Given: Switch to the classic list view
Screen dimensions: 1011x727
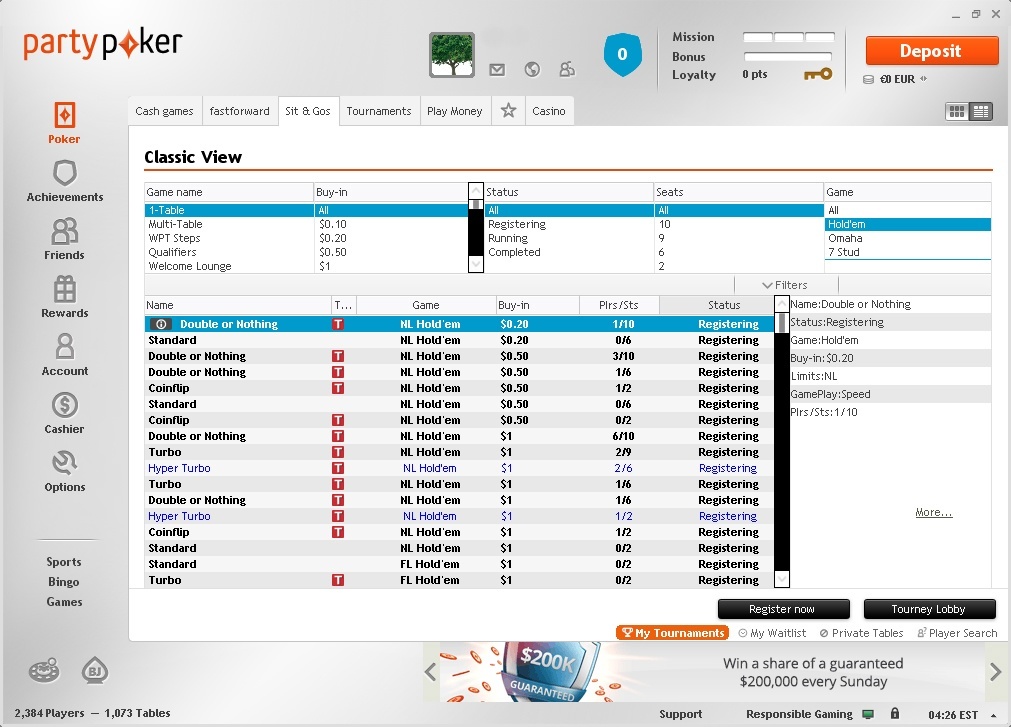Looking at the screenshot, I should (x=981, y=111).
